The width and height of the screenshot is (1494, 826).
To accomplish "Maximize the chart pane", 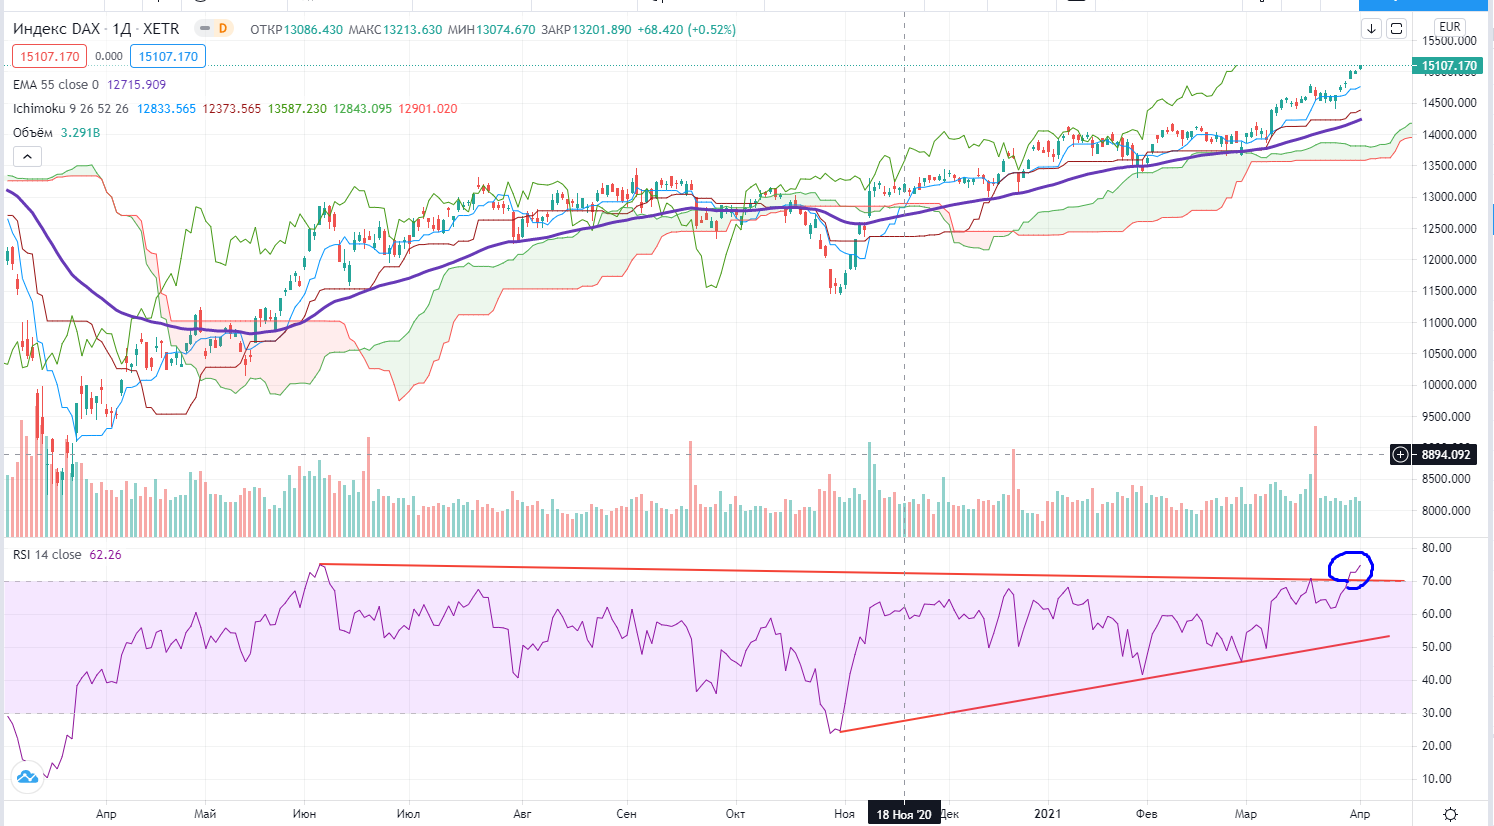I will (x=1397, y=29).
